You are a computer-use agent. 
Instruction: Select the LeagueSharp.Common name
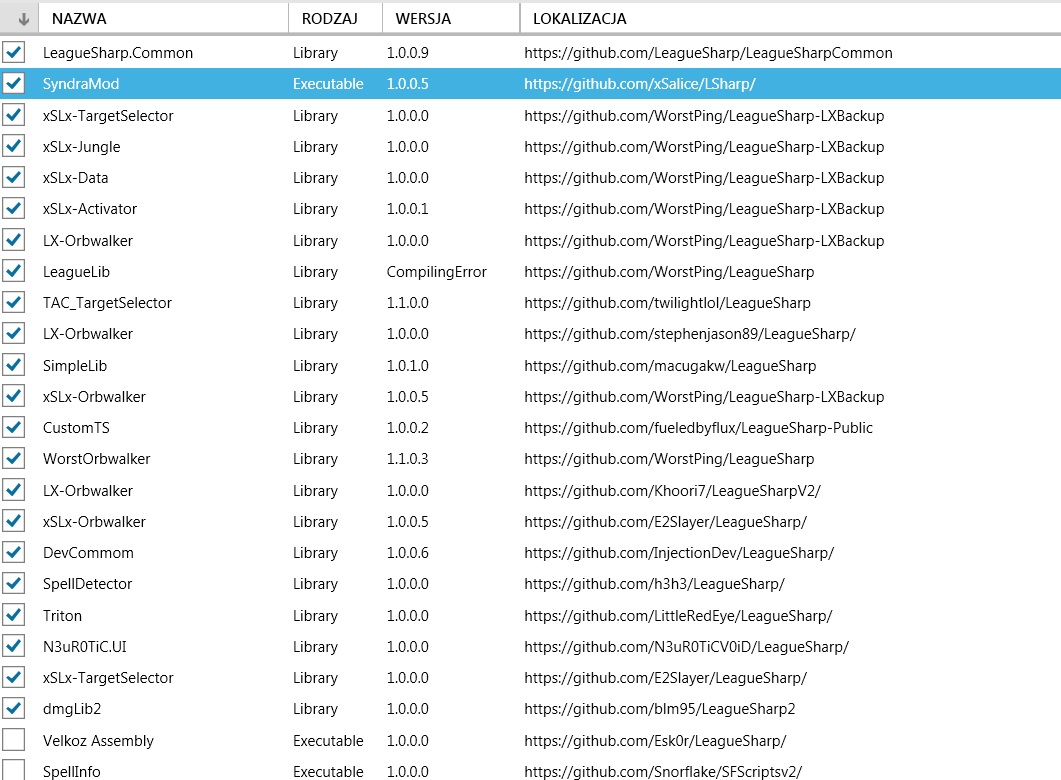(118, 53)
